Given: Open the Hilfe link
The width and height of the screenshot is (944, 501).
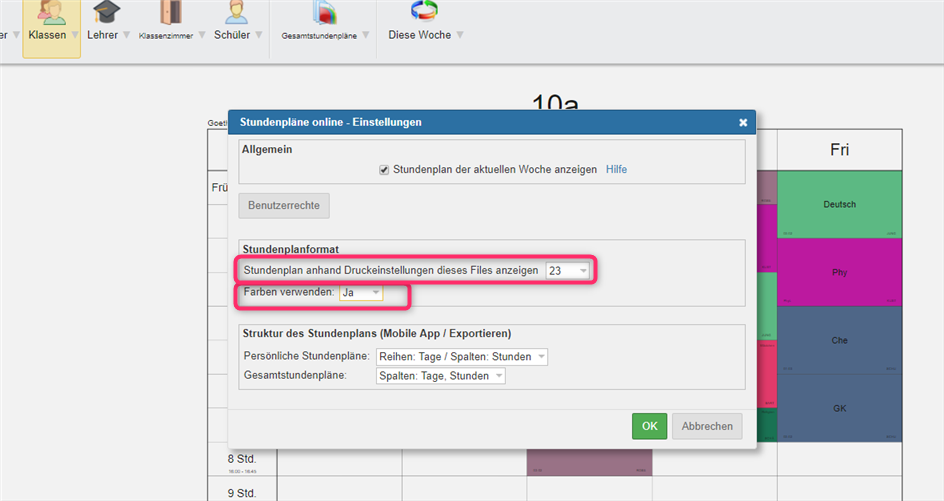Looking at the screenshot, I should [616, 170].
